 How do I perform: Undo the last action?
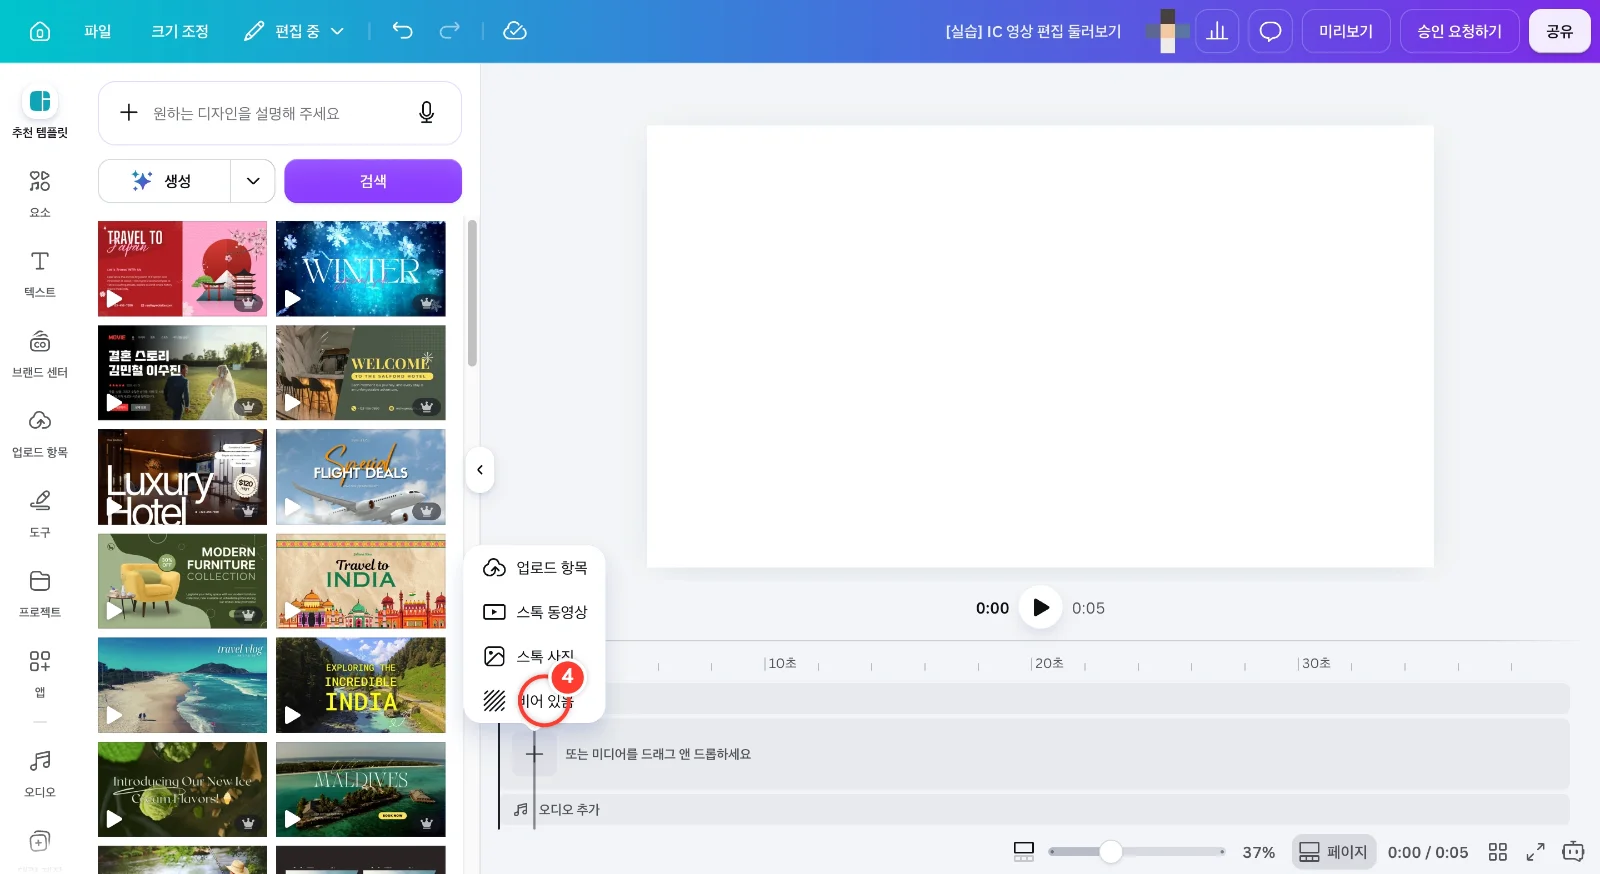pyautogui.click(x=402, y=31)
